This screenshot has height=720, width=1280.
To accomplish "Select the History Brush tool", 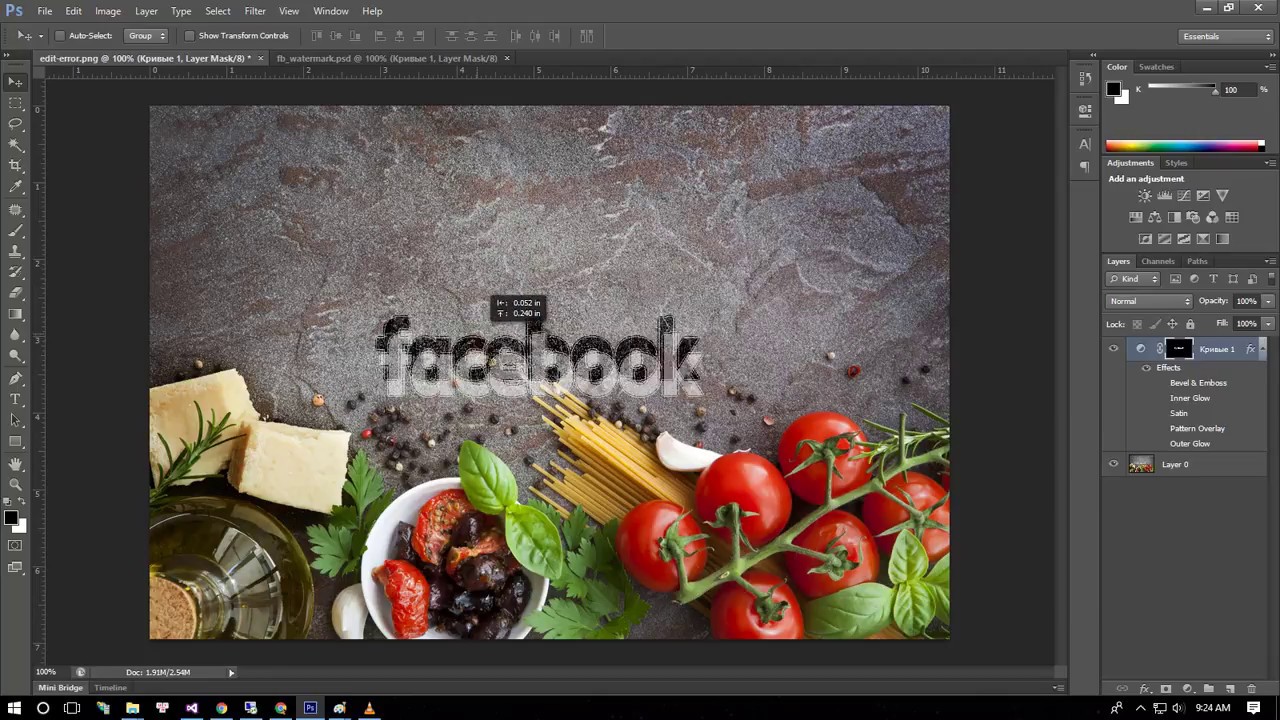I will (x=16, y=273).
